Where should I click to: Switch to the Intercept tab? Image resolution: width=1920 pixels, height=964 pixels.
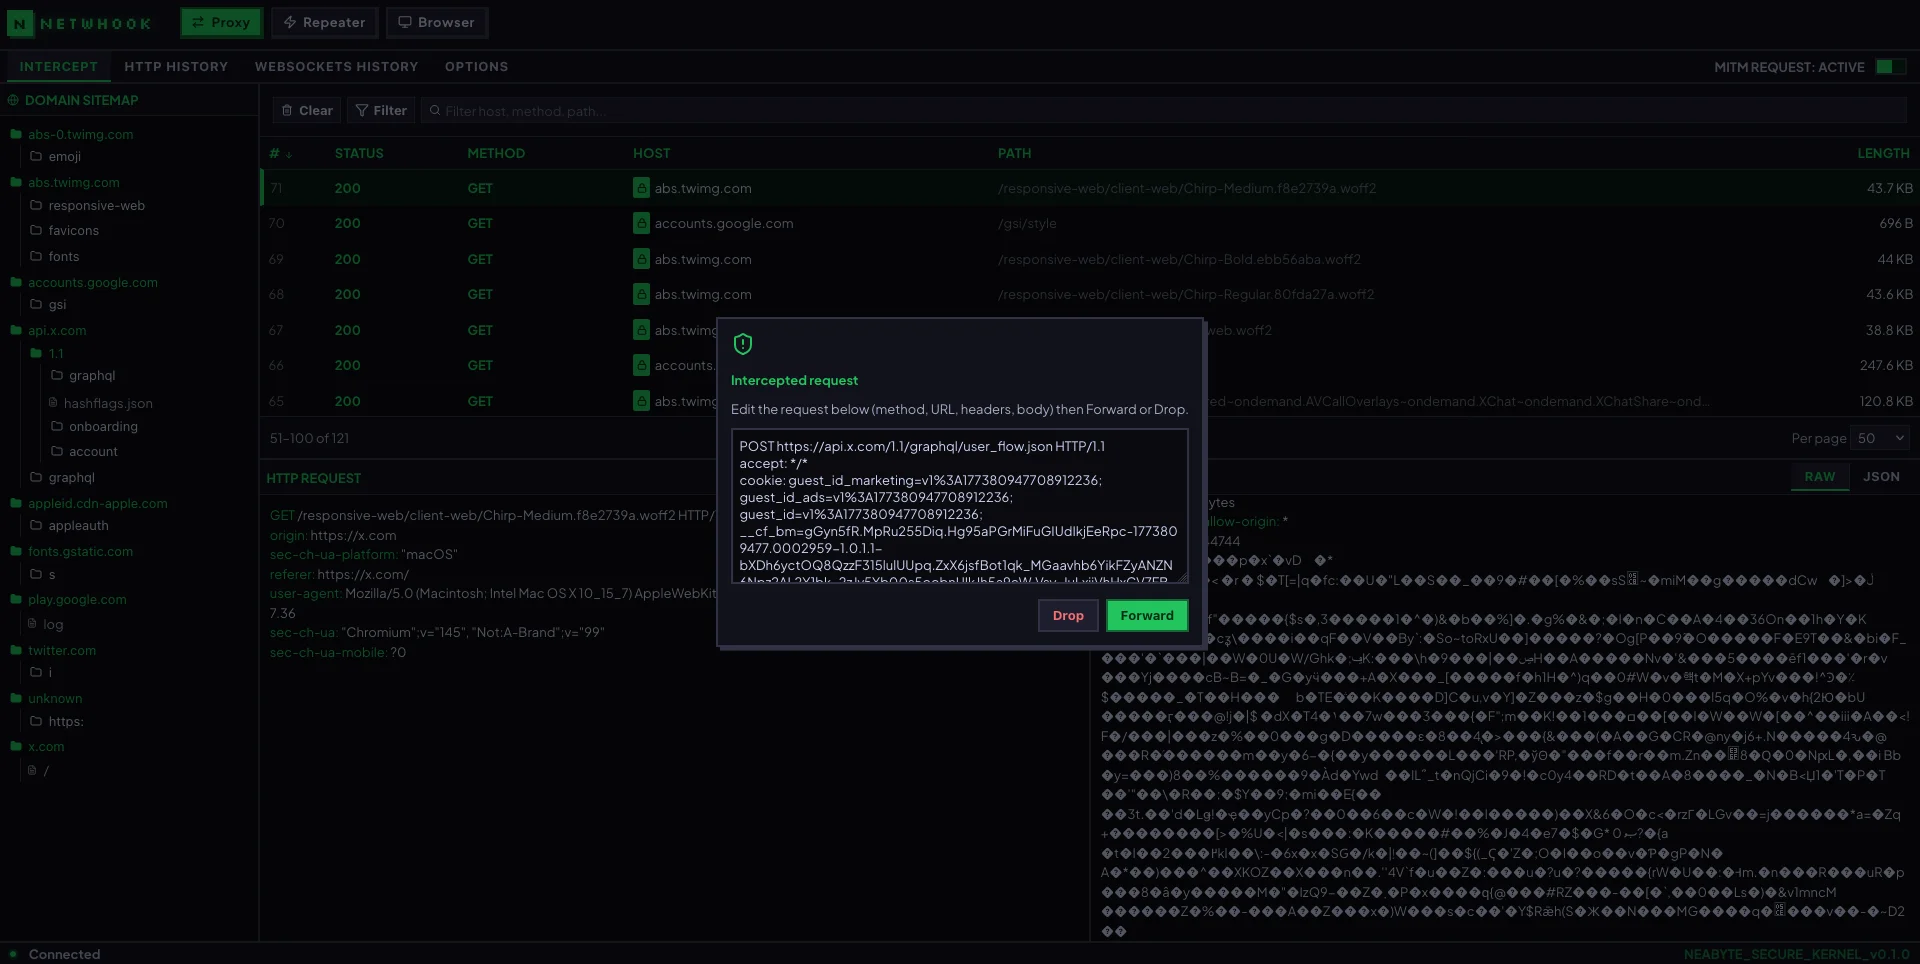pyautogui.click(x=59, y=66)
